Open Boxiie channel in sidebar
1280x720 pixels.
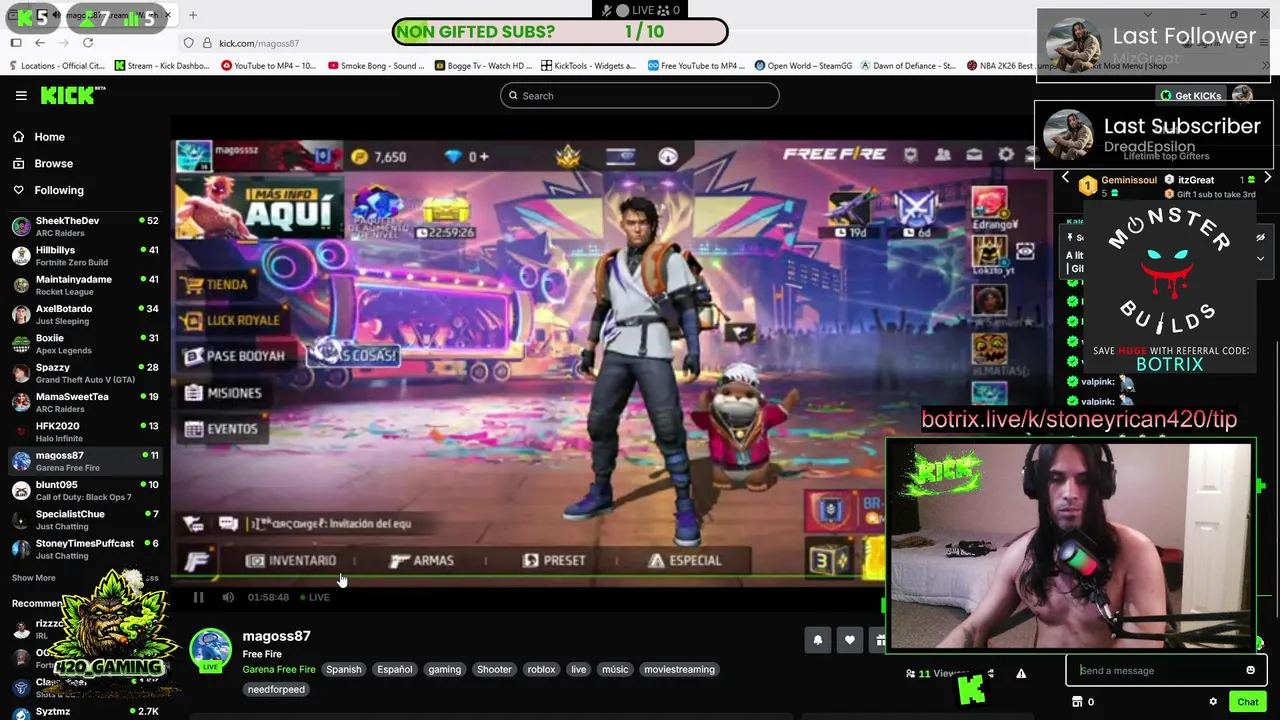tap(85, 344)
